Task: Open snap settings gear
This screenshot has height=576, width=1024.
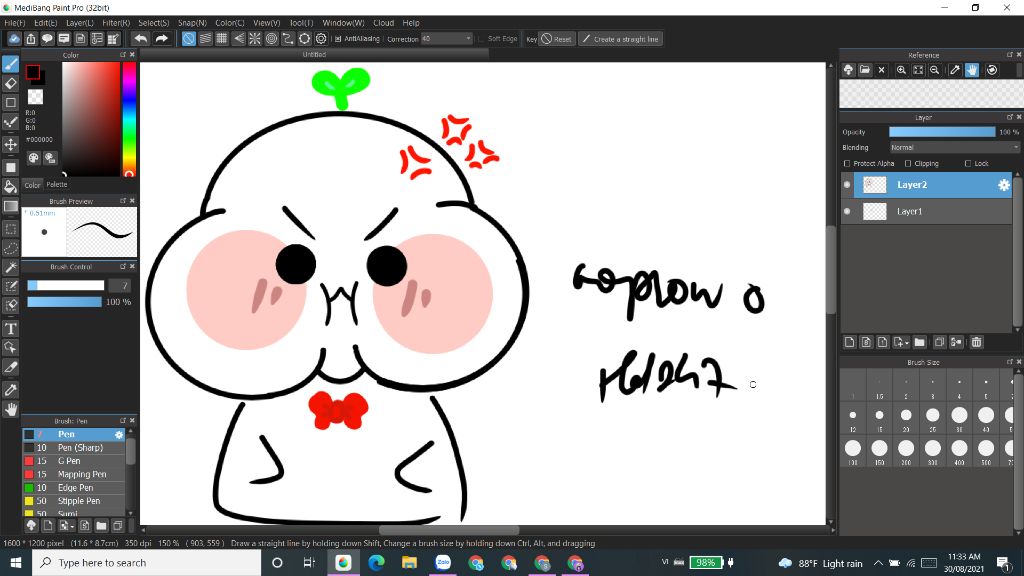Action: tap(321, 39)
